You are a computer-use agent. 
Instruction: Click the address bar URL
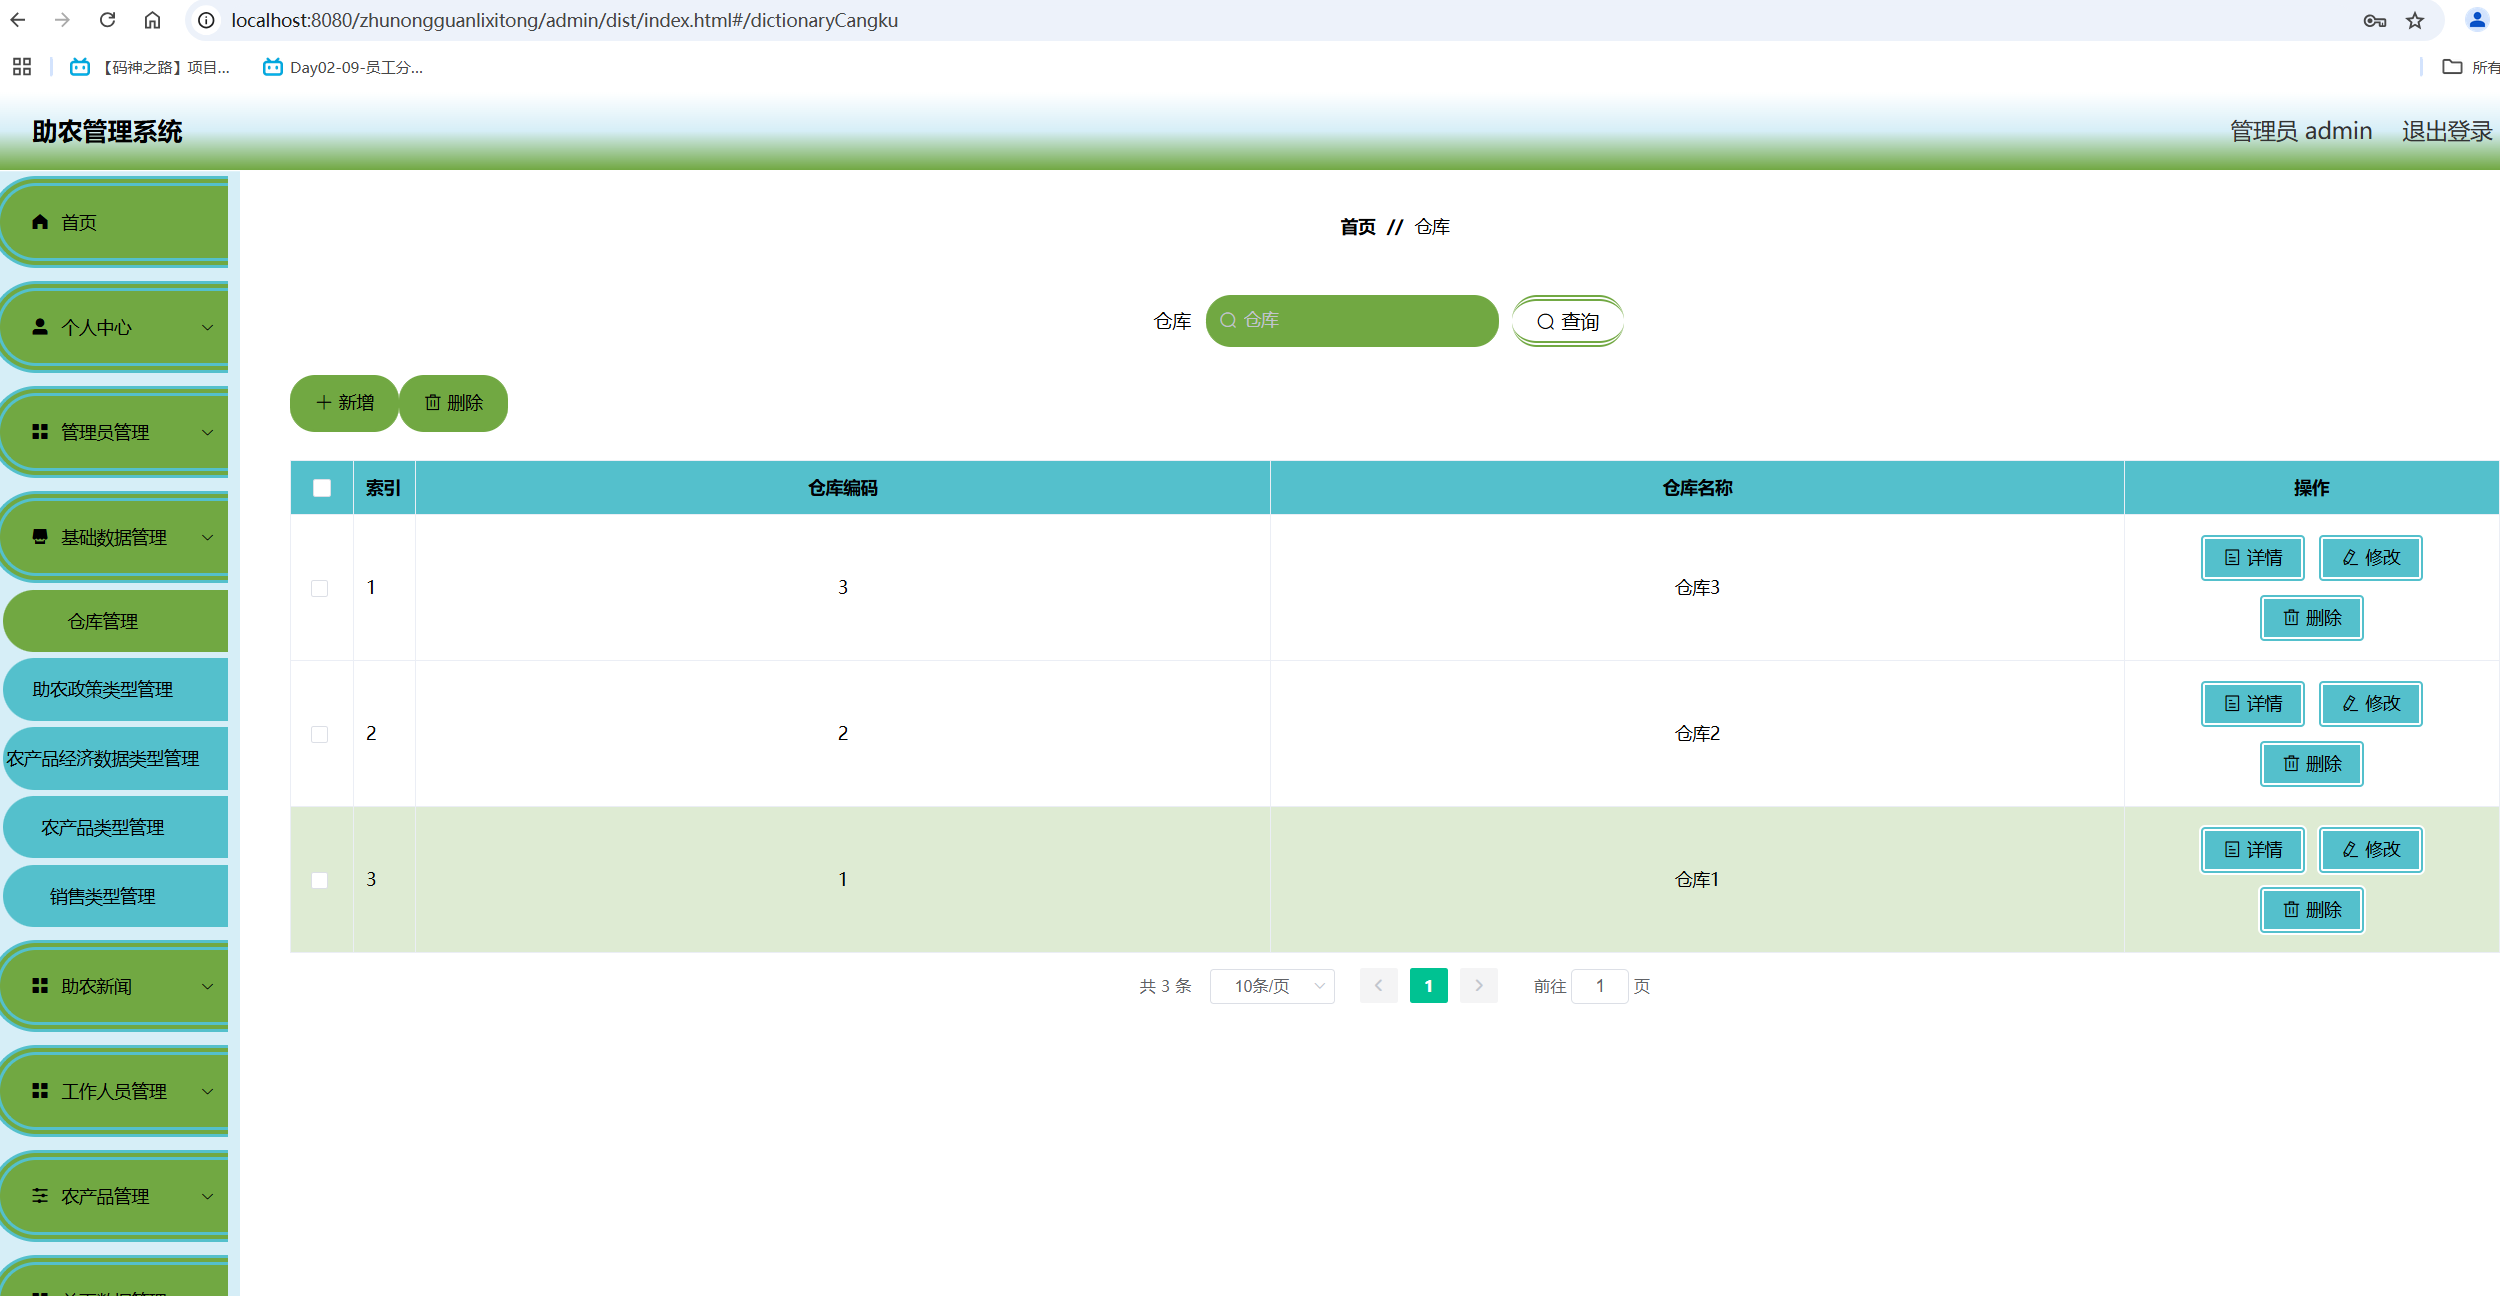pyautogui.click(x=564, y=20)
